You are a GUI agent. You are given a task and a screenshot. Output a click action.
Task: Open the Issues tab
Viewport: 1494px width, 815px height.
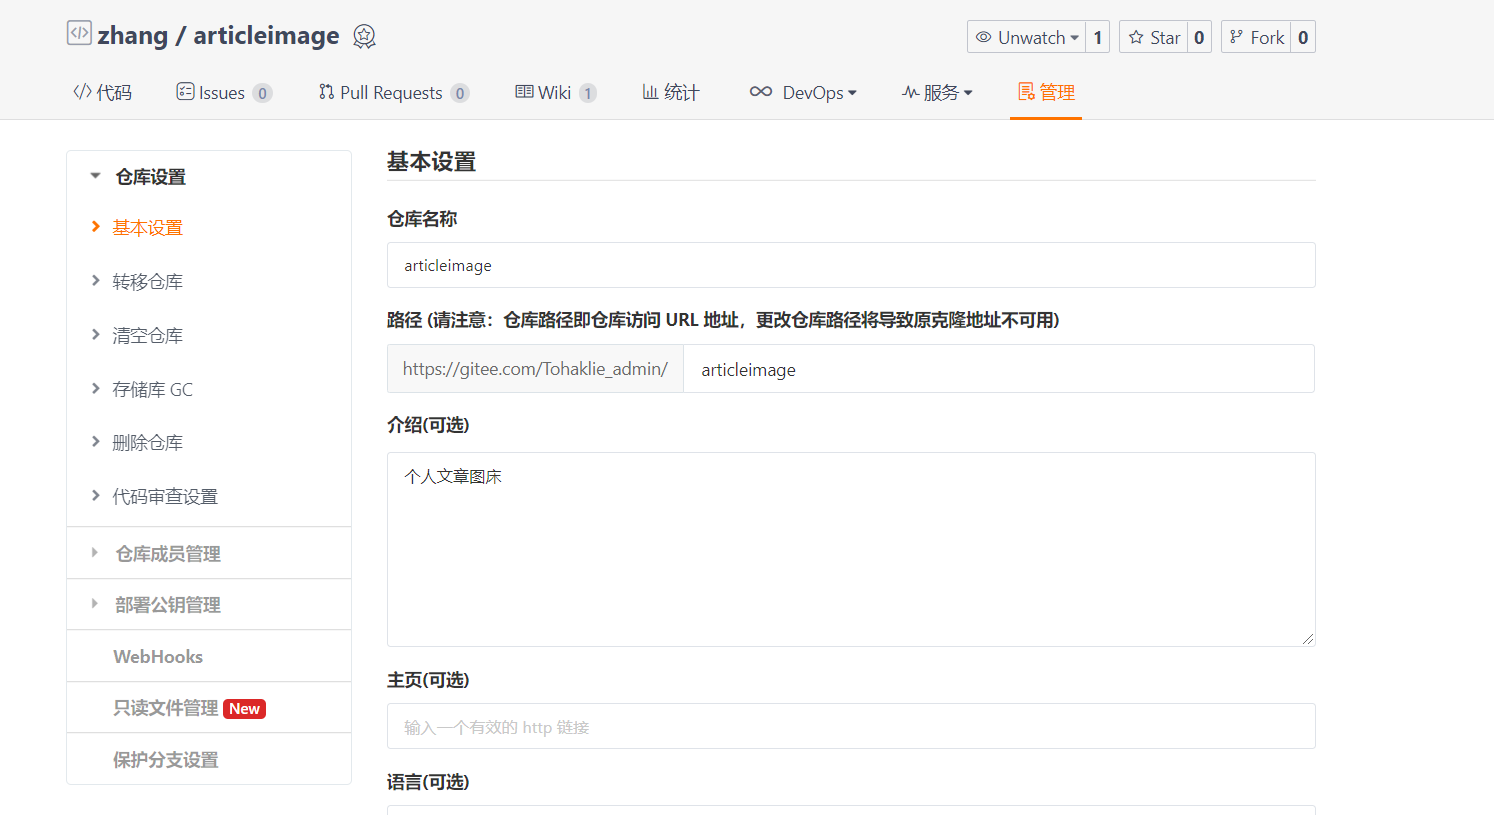click(224, 92)
